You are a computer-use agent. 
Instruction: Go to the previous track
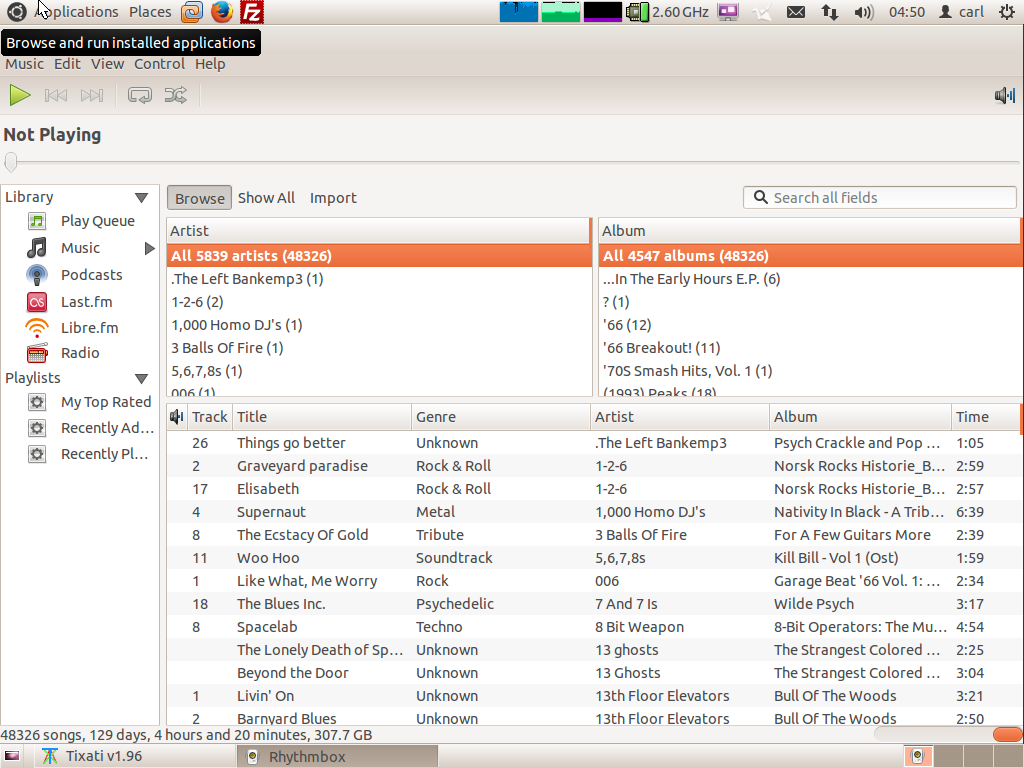[56, 95]
